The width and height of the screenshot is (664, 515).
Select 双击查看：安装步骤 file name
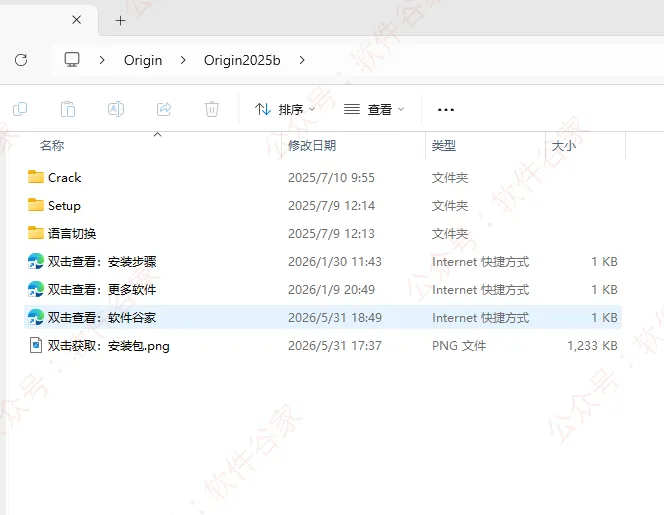click(x=102, y=262)
